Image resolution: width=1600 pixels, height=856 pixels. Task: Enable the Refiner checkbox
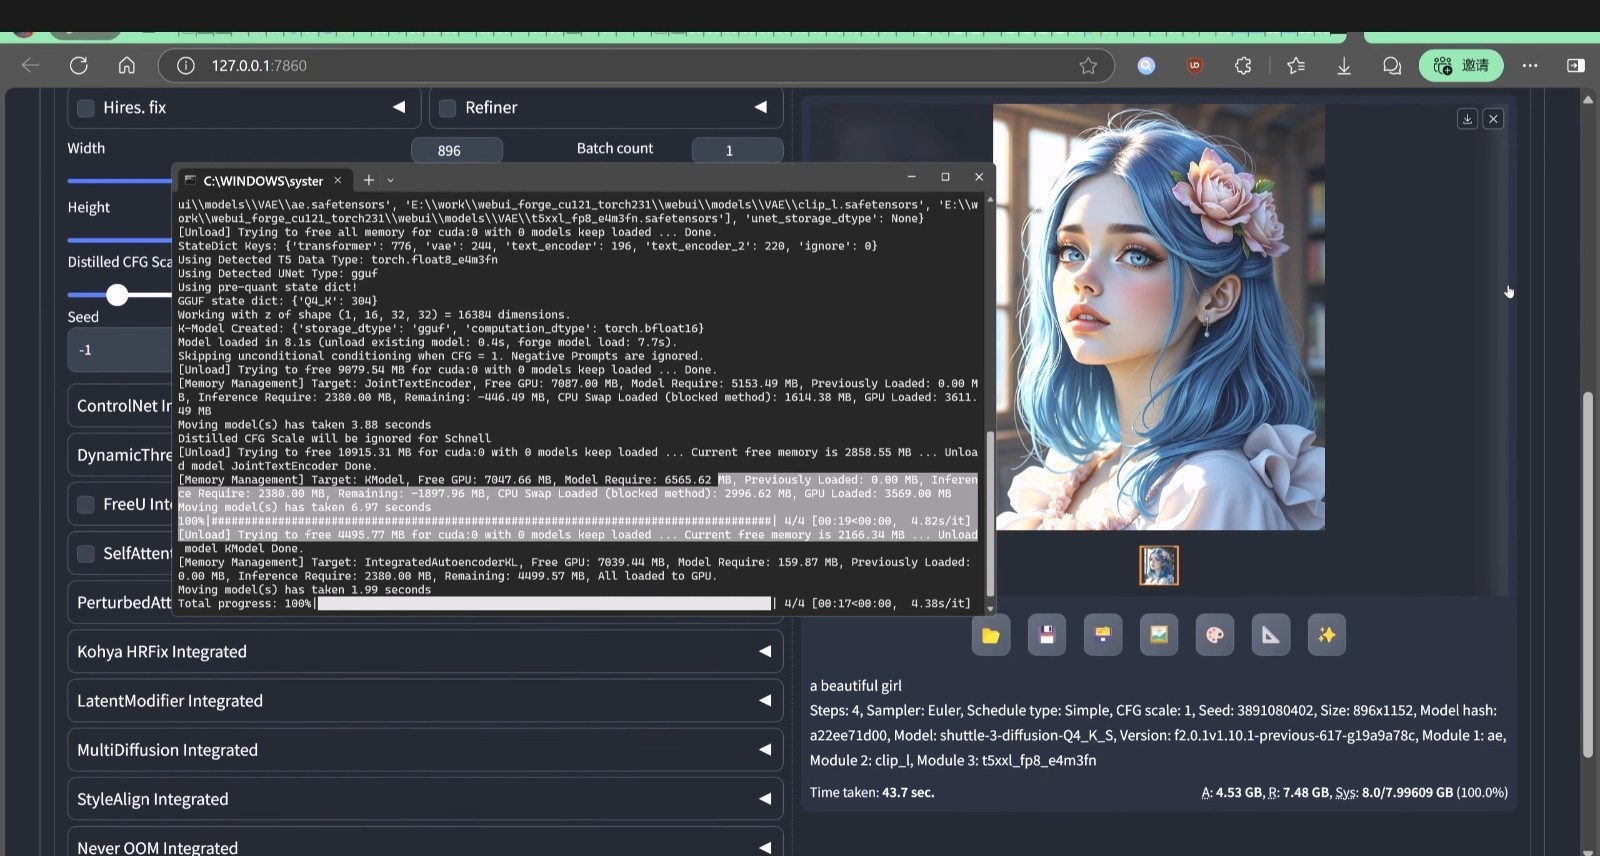[x=448, y=108]
